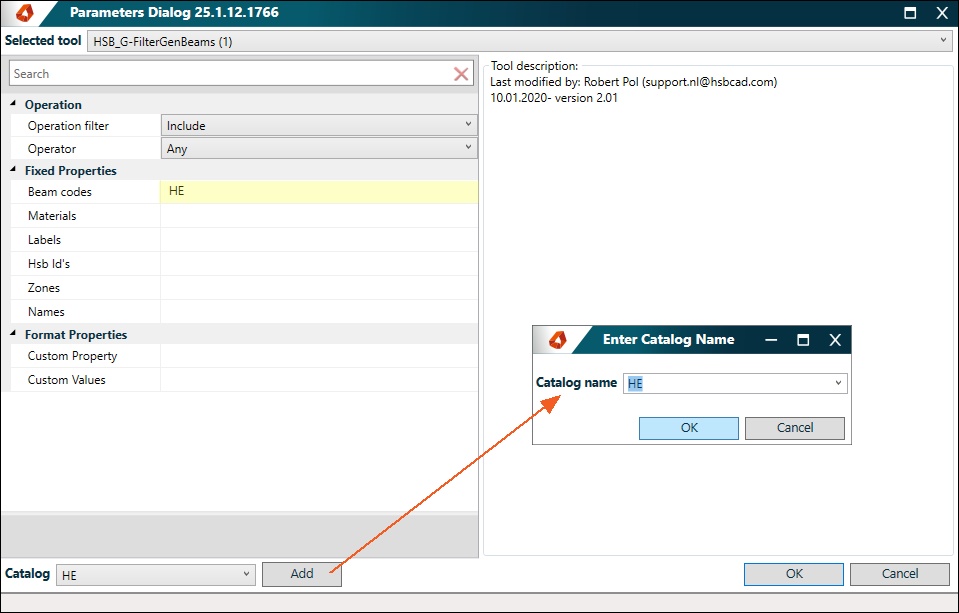Select the Operation filter label
Screen dimensions: 959x613
coord(68,126)
